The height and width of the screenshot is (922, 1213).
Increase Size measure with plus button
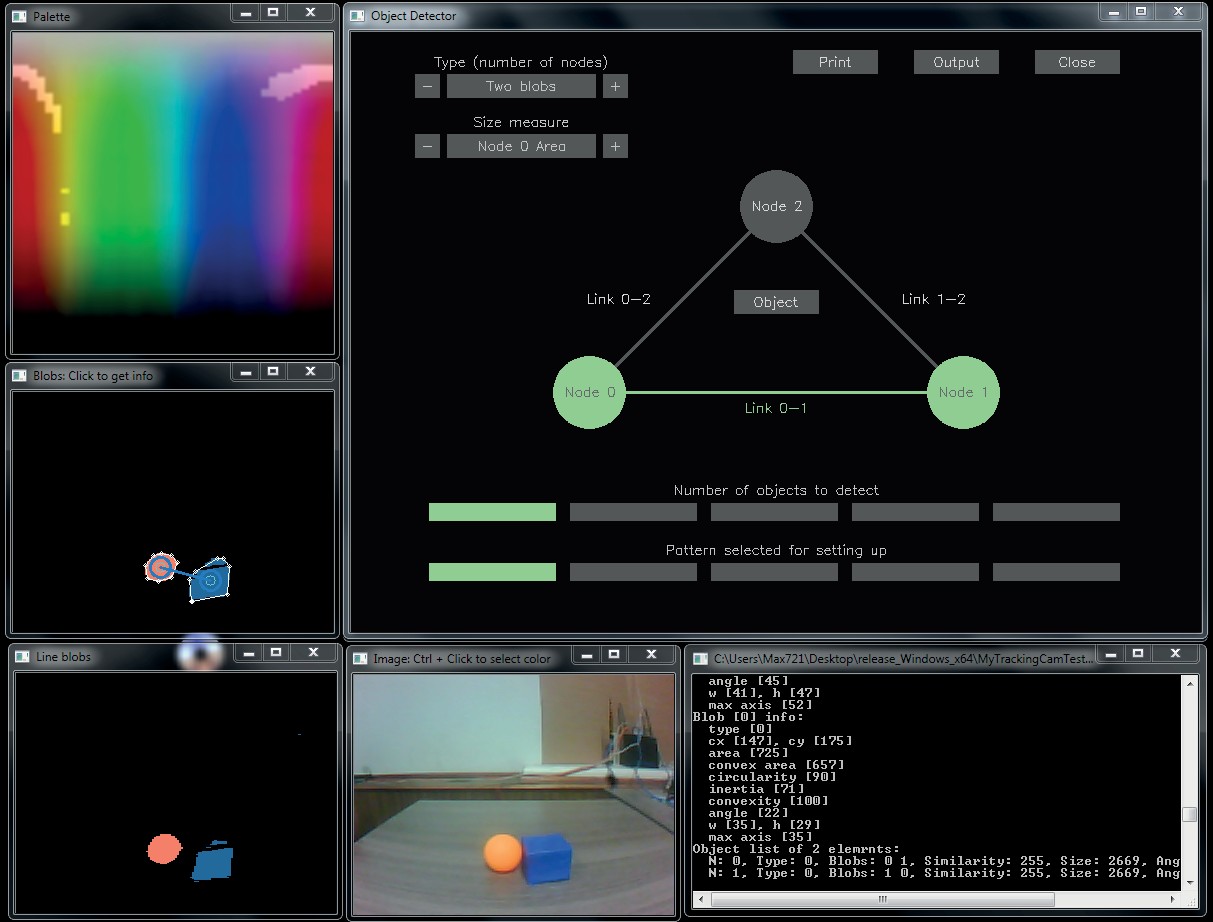point(615,147)
